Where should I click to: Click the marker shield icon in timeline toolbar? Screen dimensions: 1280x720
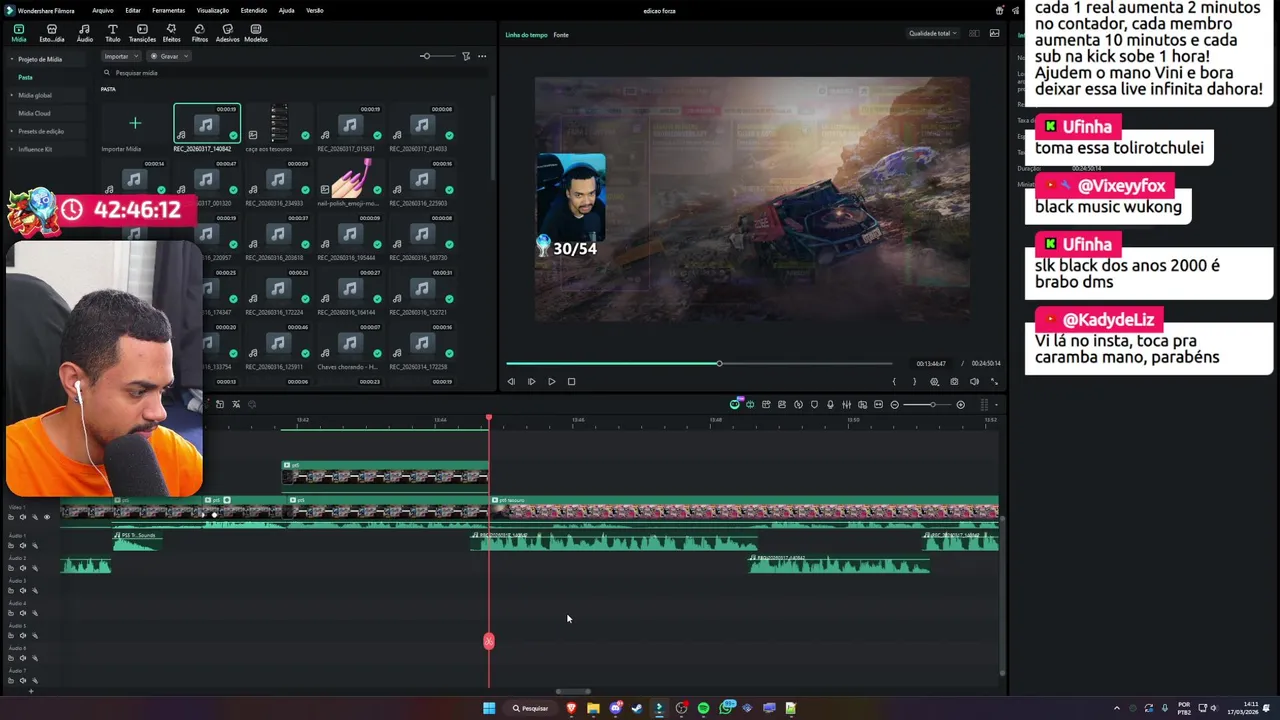pos(814,404)
